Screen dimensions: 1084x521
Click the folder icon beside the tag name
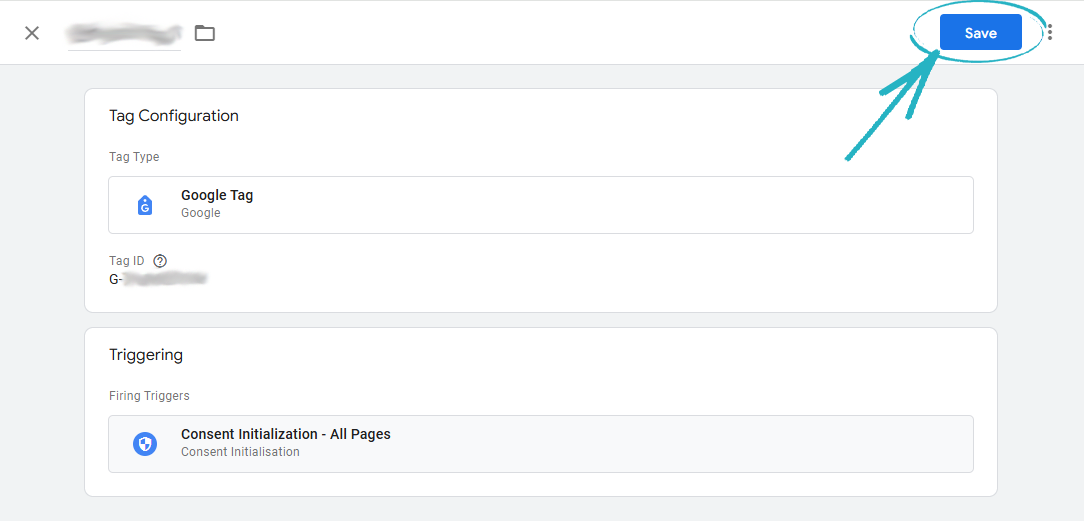coord(205,33)
